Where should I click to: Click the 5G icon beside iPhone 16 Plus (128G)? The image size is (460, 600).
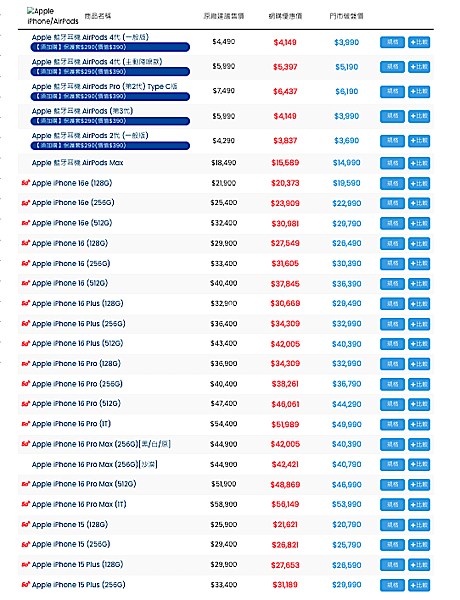26,303
